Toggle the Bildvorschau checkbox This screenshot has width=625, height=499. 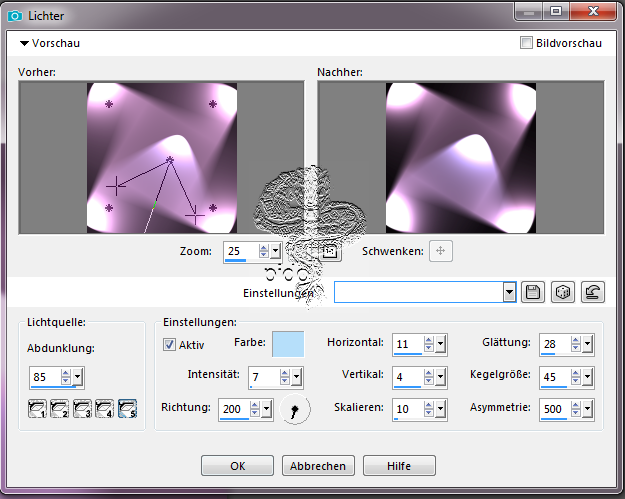click(x=526, y=44)
